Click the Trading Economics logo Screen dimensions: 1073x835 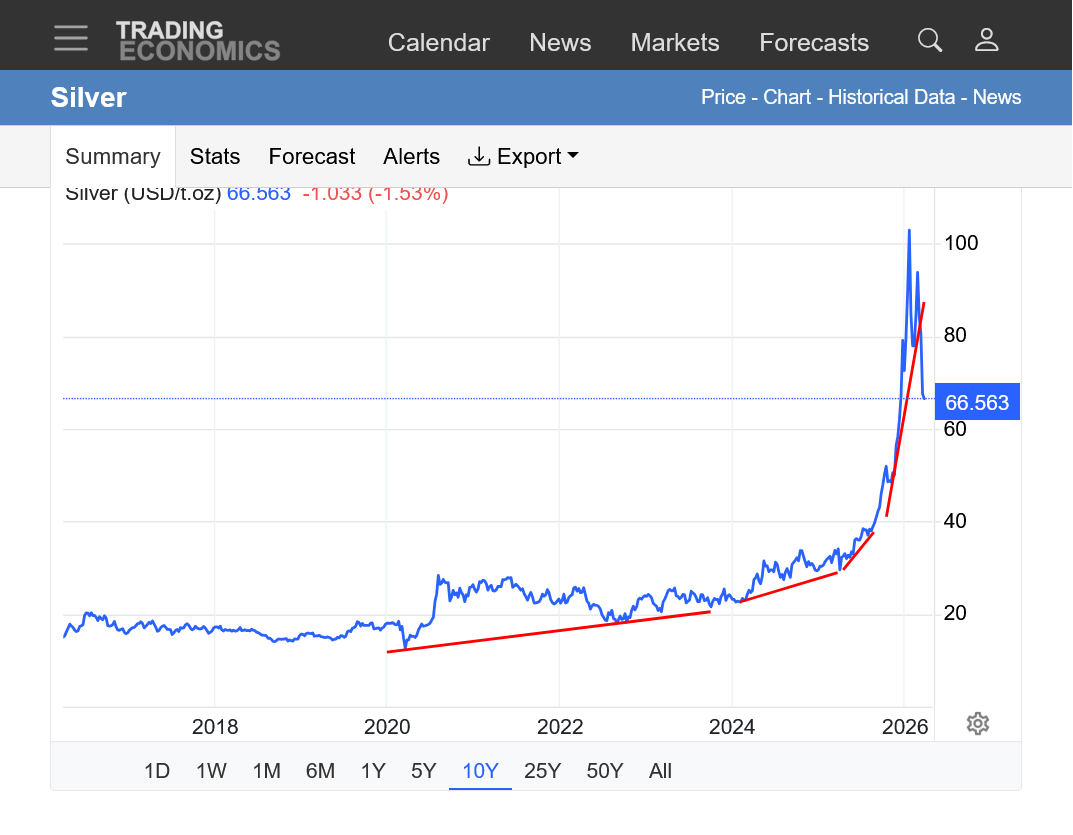pyautogui.click(x=197, y=41)
